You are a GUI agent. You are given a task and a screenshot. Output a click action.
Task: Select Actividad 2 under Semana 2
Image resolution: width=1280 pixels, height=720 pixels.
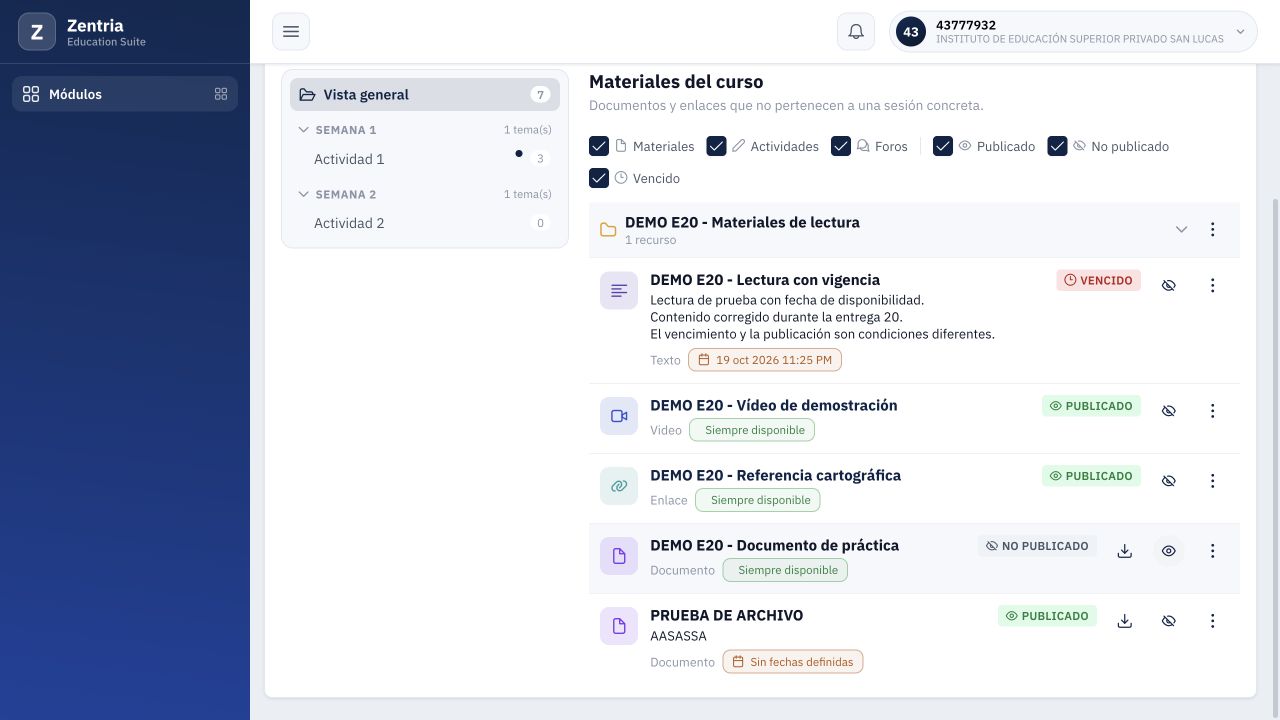349,223
